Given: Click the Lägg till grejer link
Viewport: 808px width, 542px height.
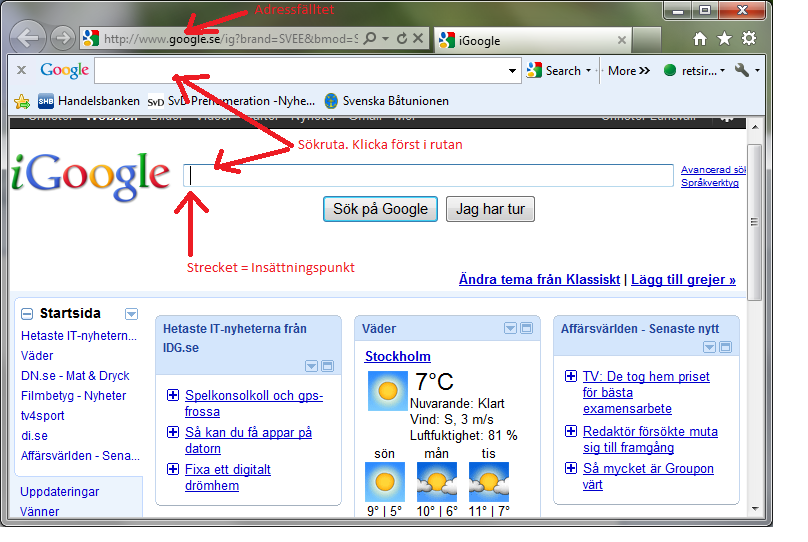Looking at the screenshot, I should (x=683, y=279).
